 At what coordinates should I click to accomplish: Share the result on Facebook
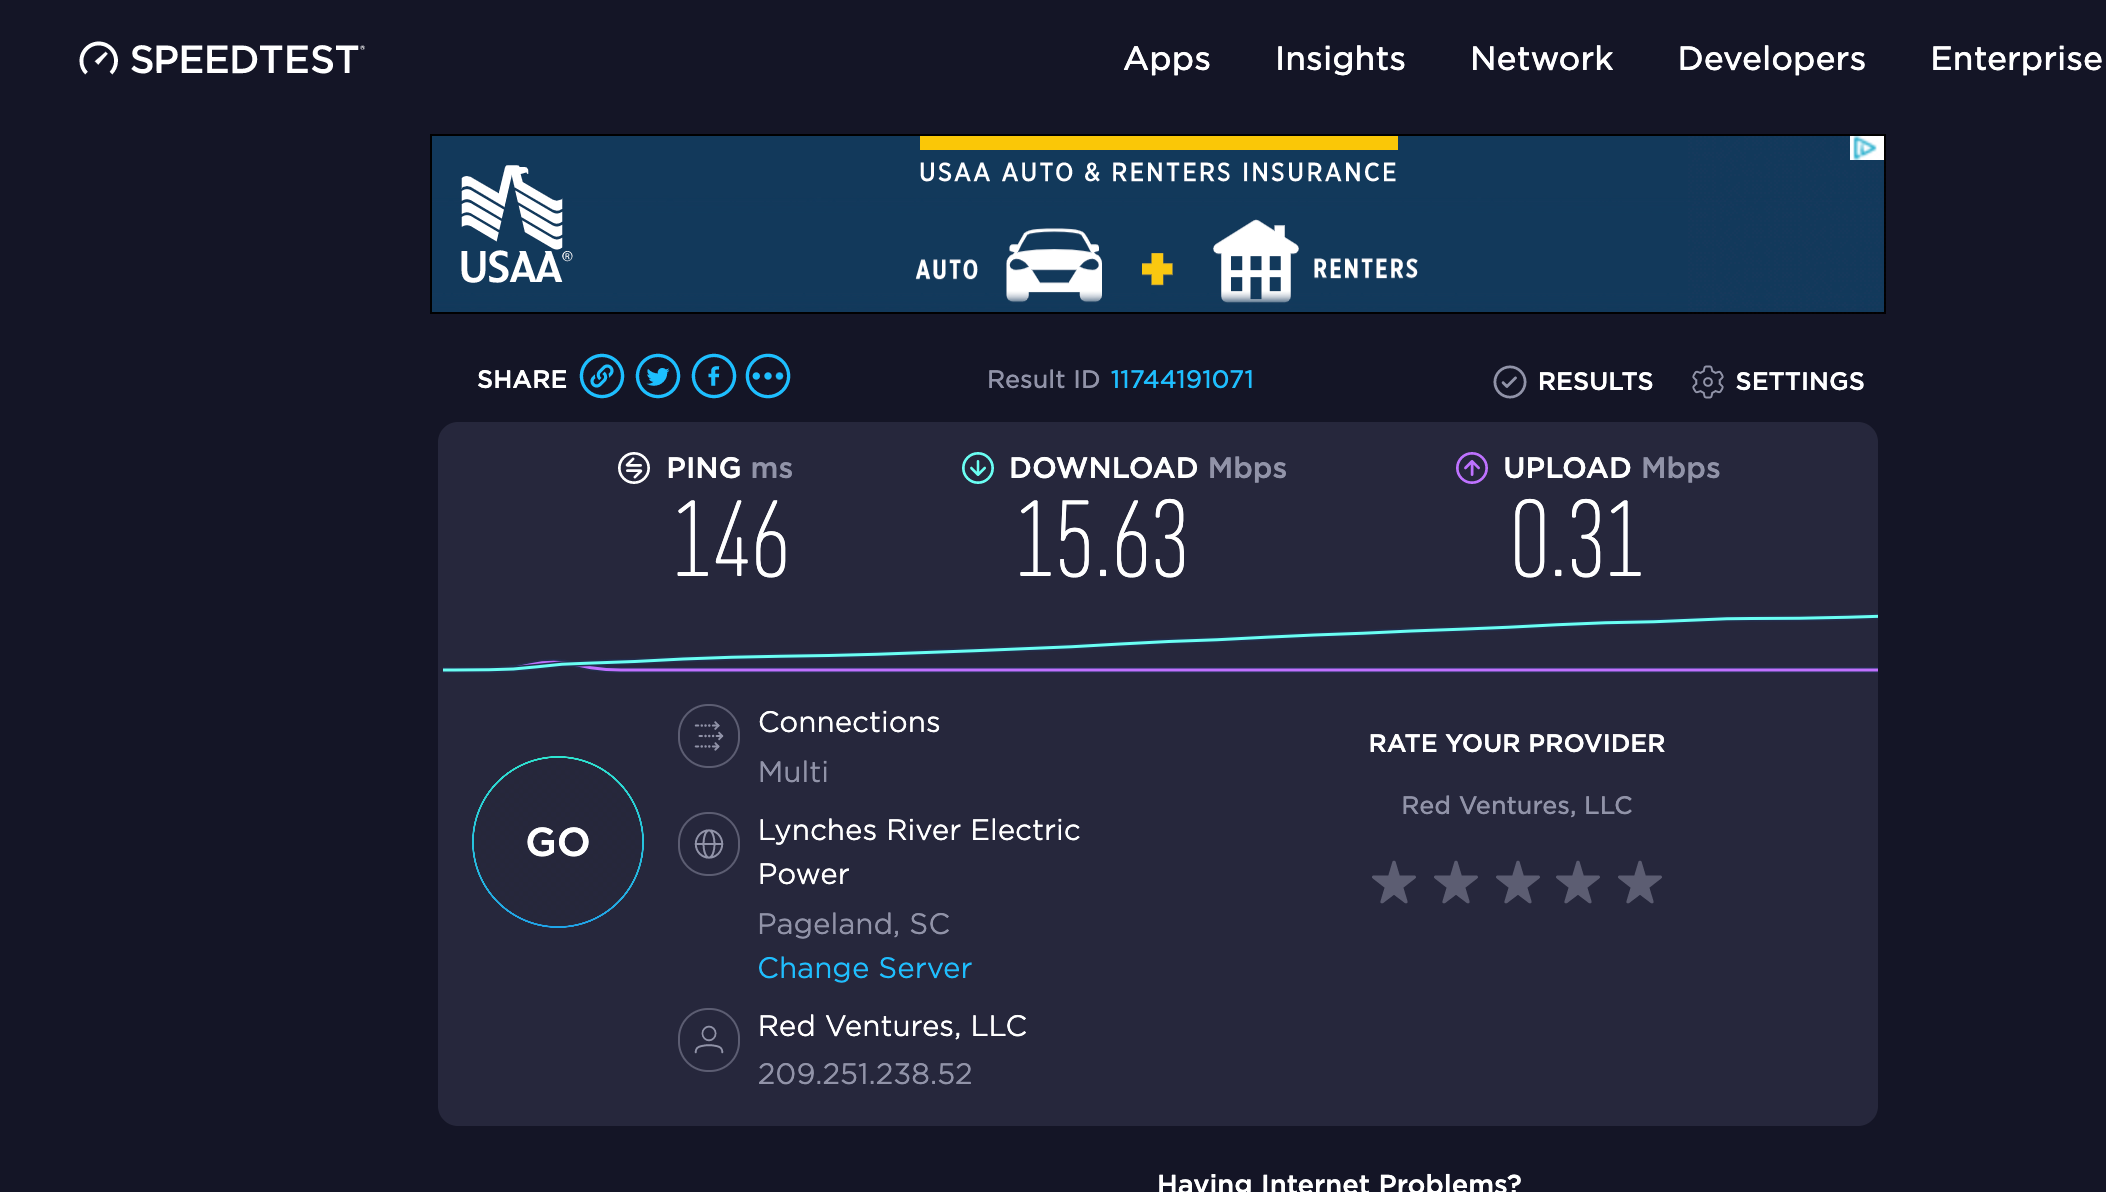714,377
